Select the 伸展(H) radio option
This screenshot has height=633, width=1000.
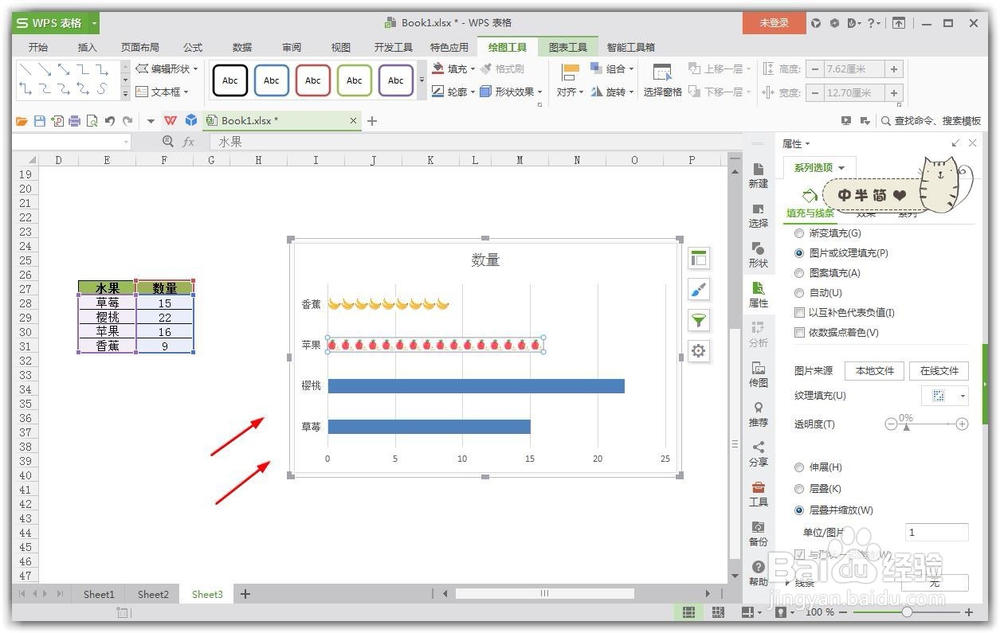(799, 467)
